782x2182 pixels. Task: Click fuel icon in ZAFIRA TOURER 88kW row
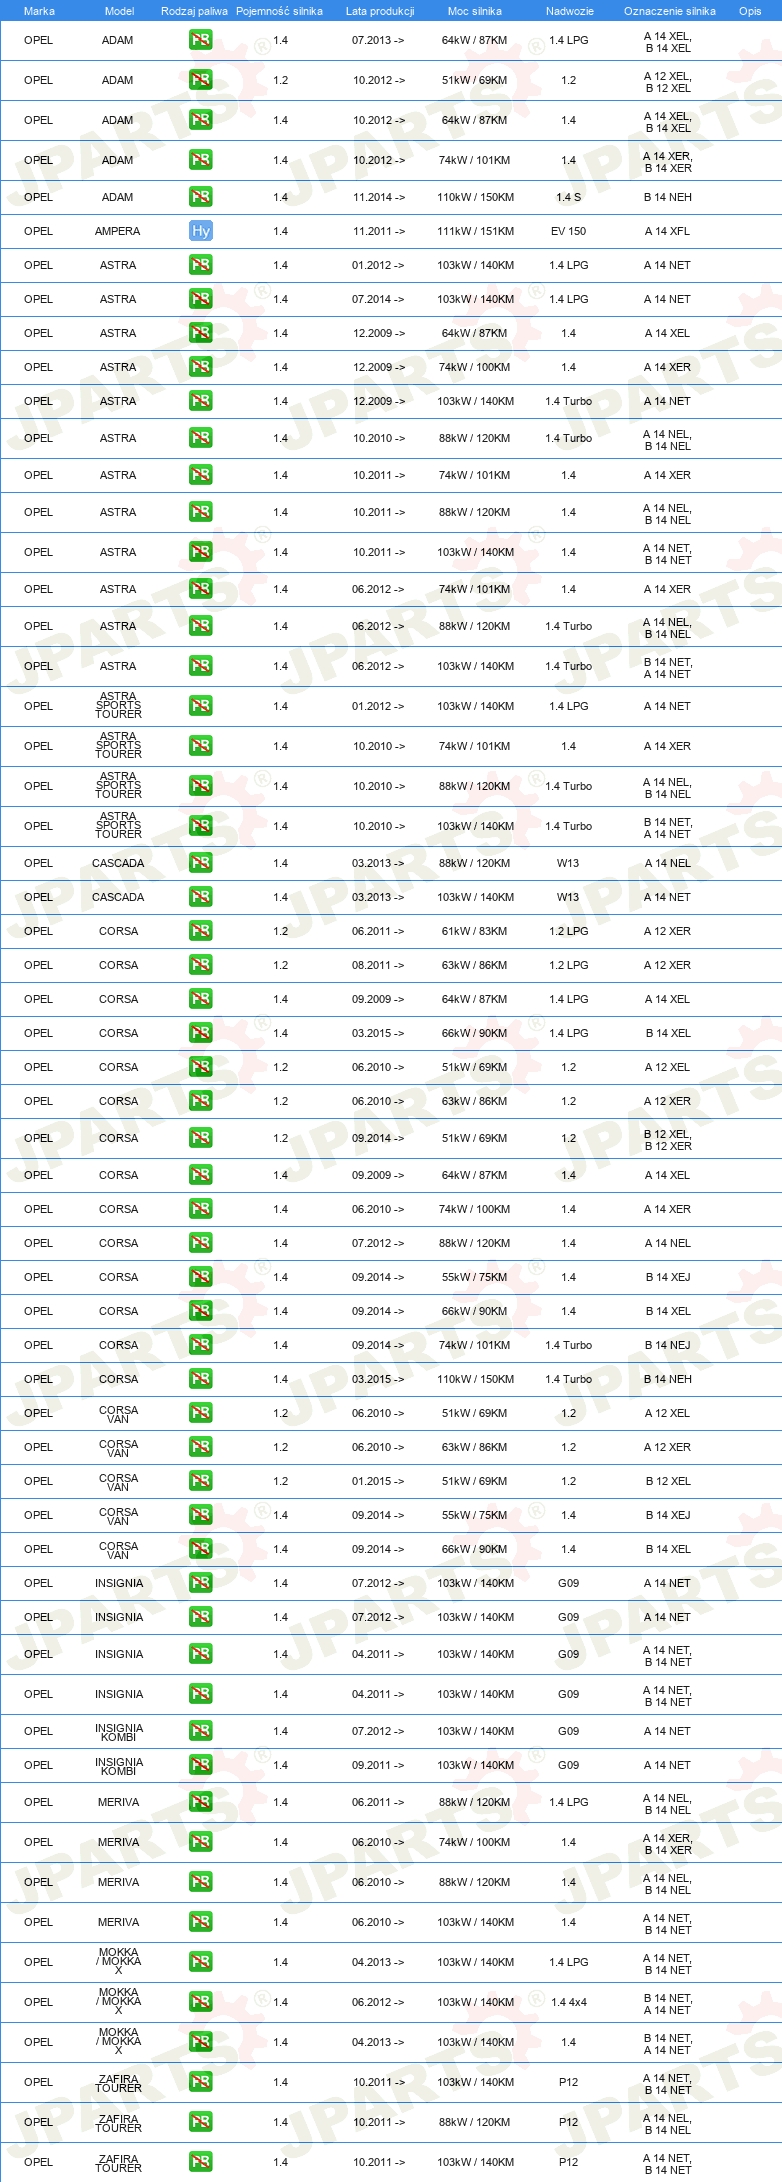200,2122
